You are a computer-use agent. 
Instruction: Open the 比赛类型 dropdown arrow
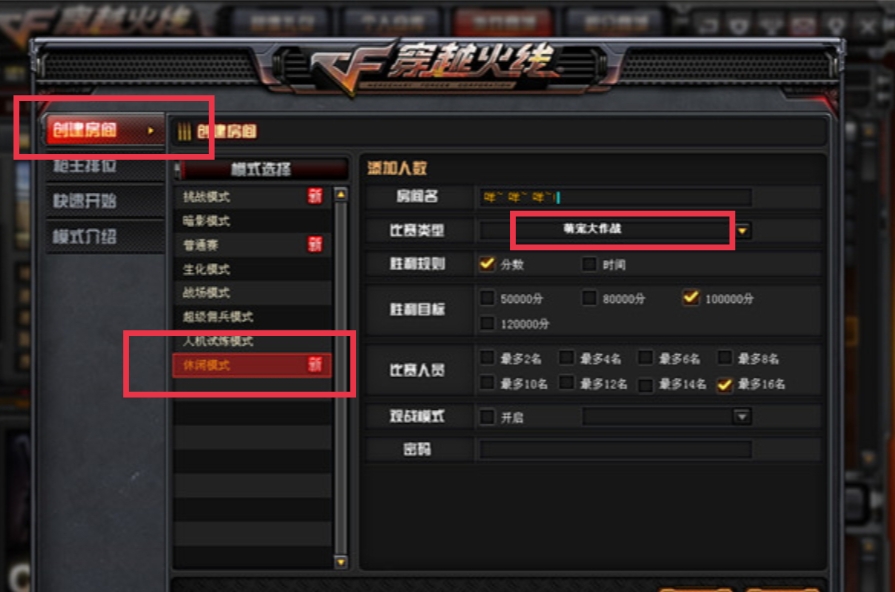click(742, 231)
